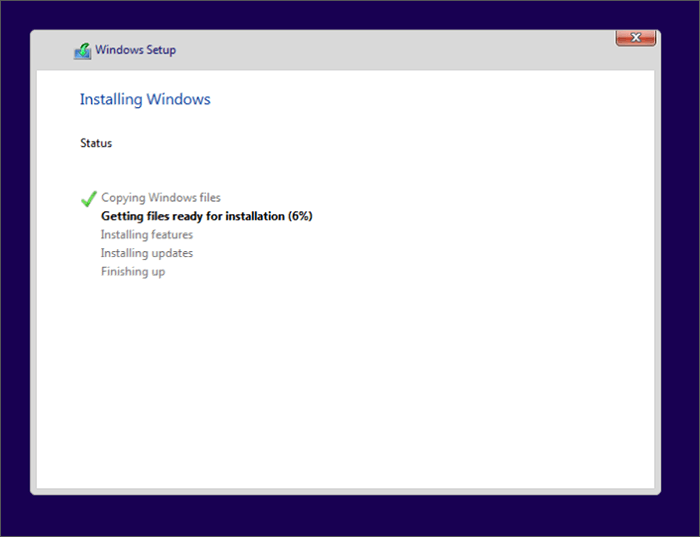700x537 pixels.
Task: Click the Installing updates step
Action: point(147,253)
